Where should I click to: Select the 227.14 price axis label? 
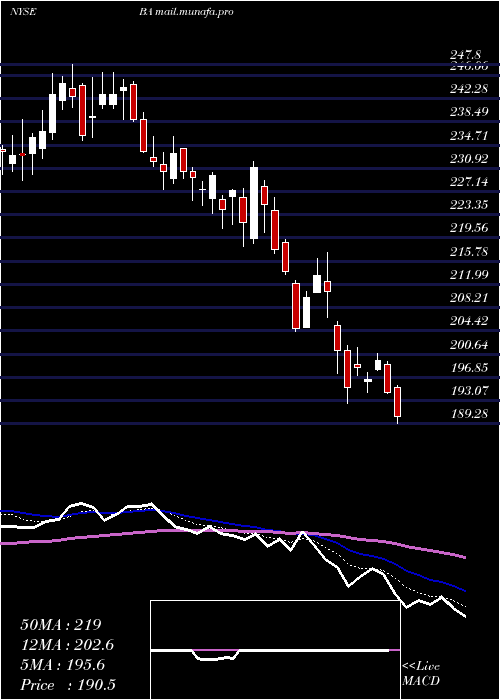(469, 182)
